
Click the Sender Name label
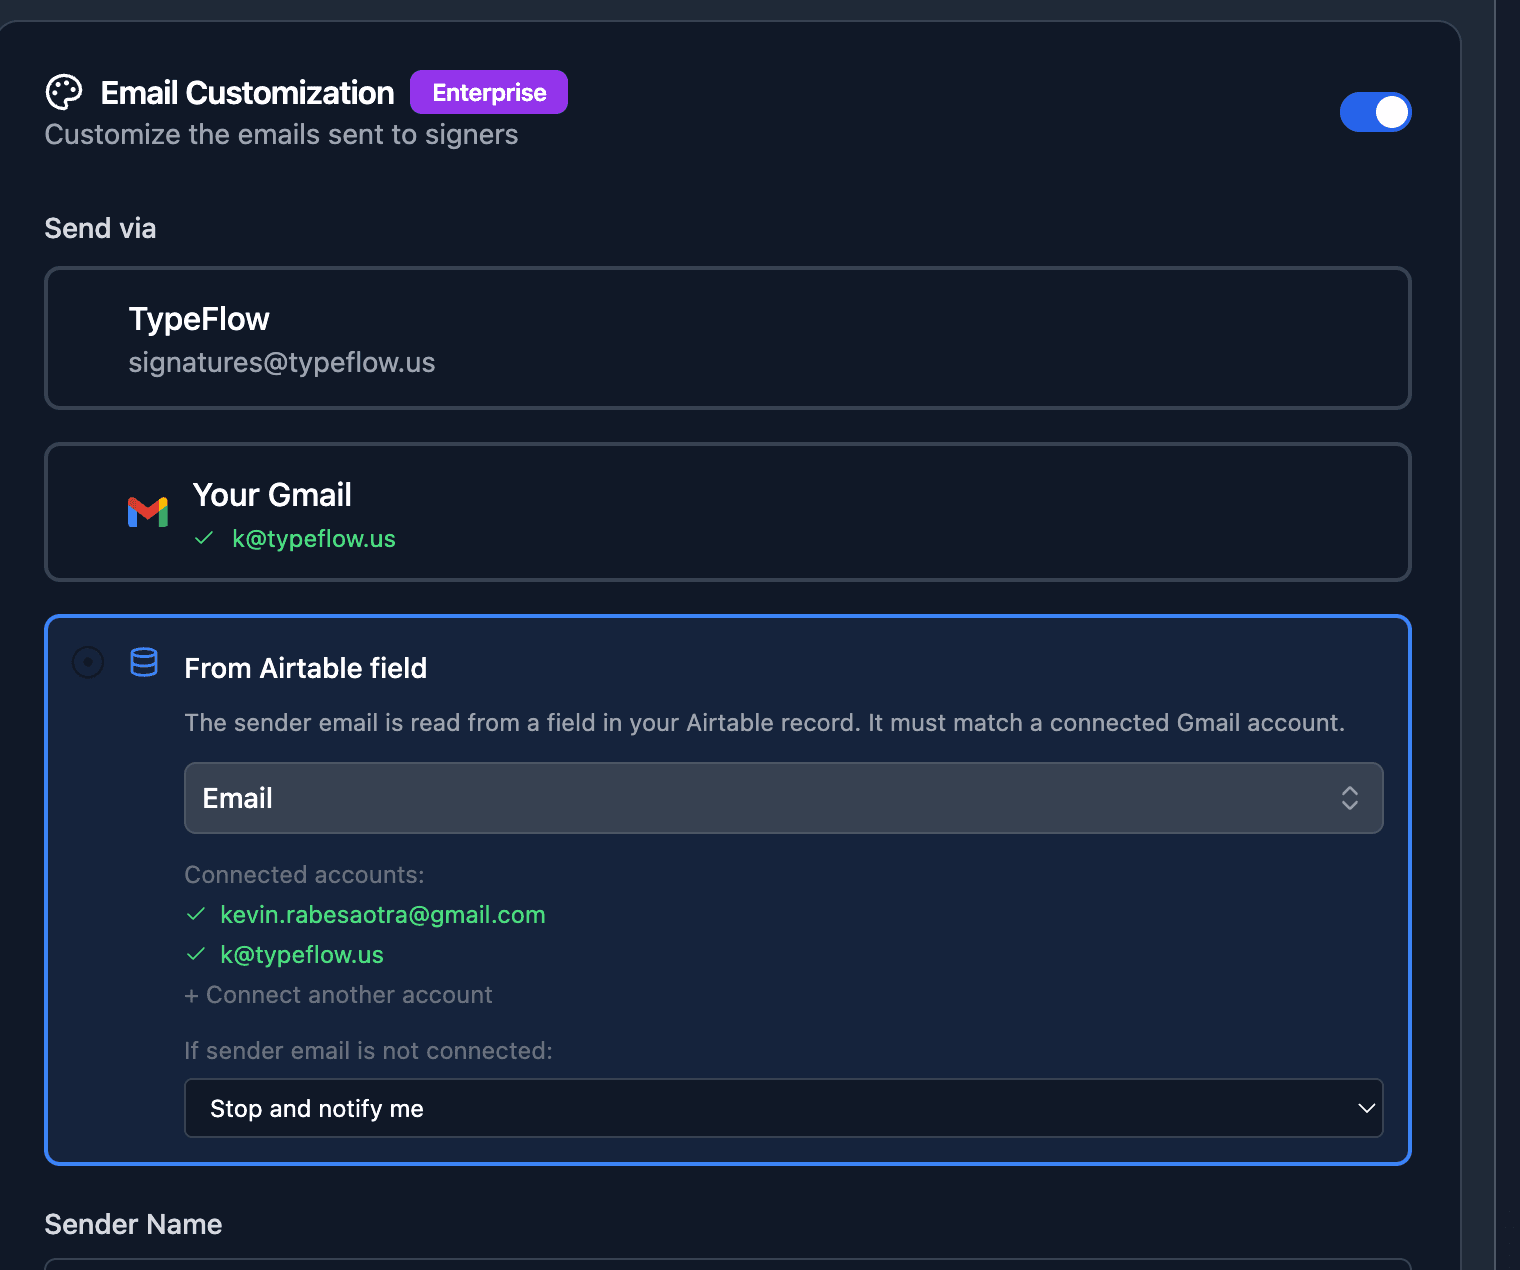pos(133,1224)
